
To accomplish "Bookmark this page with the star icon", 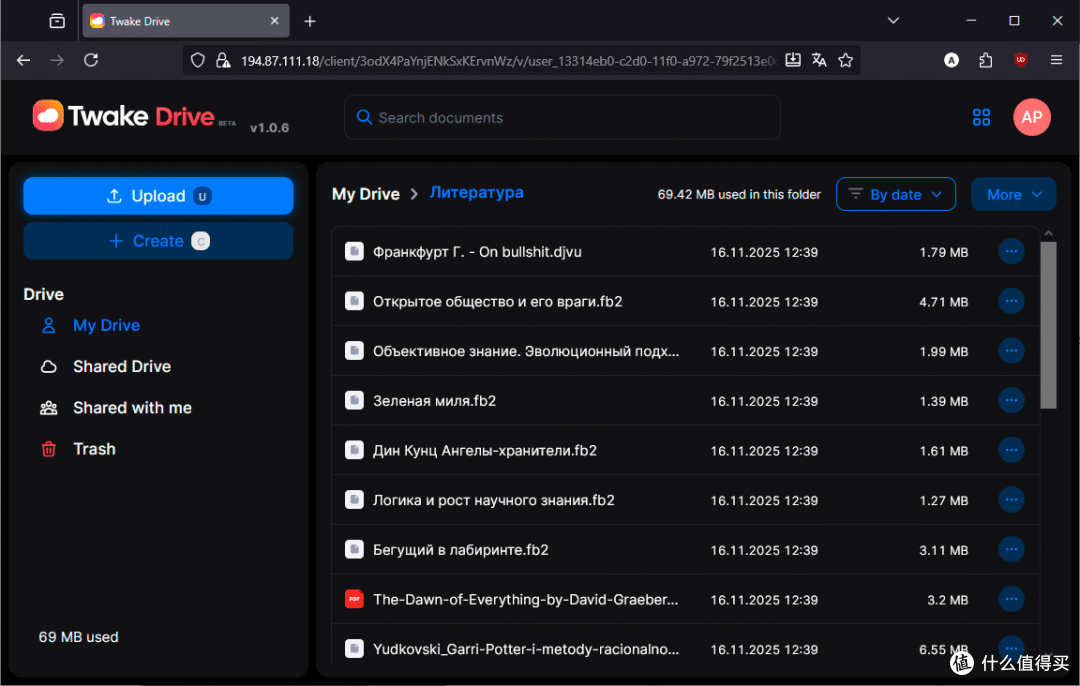I will tap(846, 61).
